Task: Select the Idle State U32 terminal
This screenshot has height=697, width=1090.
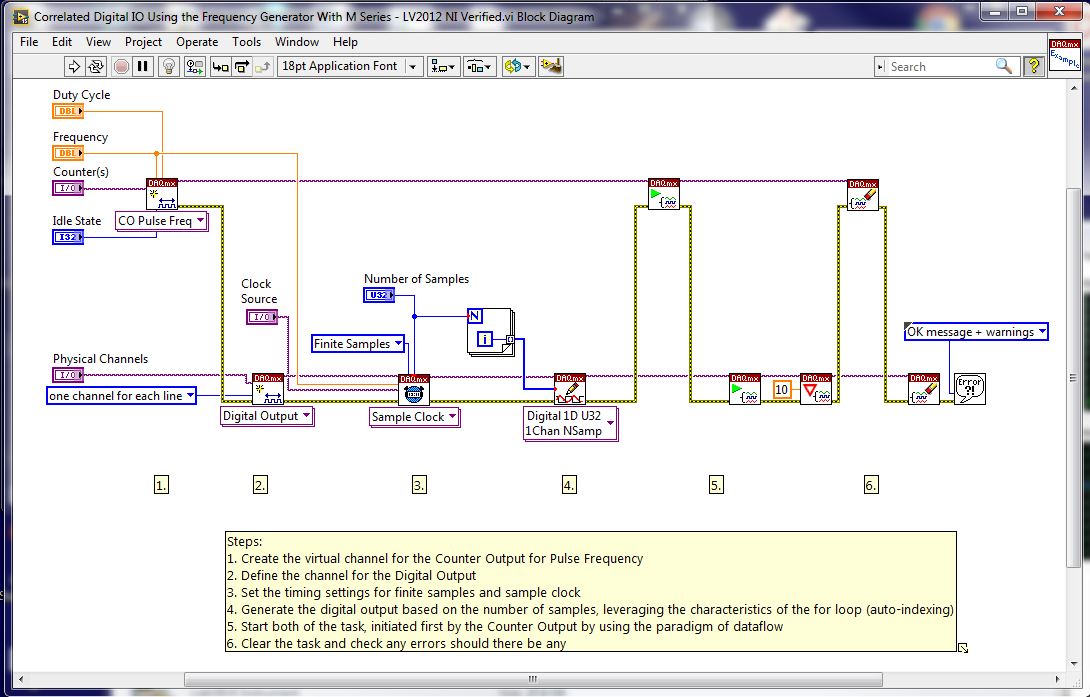Action: (68, 237)
